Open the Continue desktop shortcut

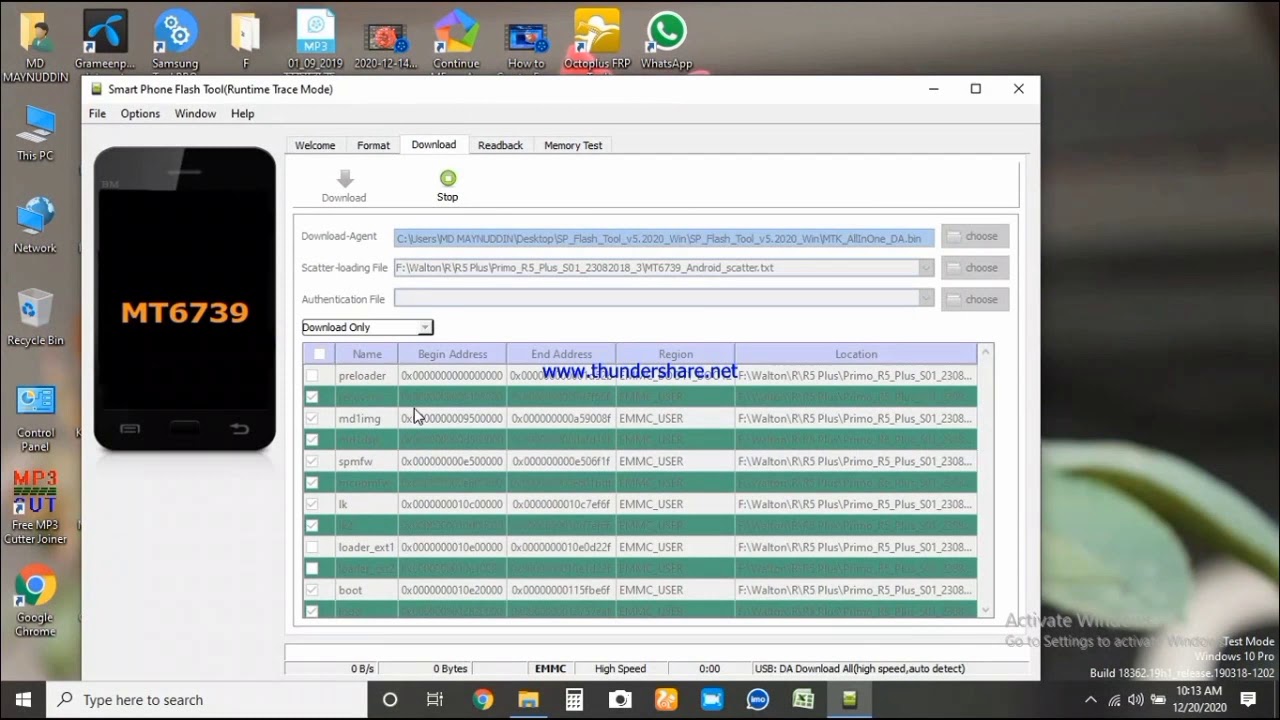tap(456, 40)
